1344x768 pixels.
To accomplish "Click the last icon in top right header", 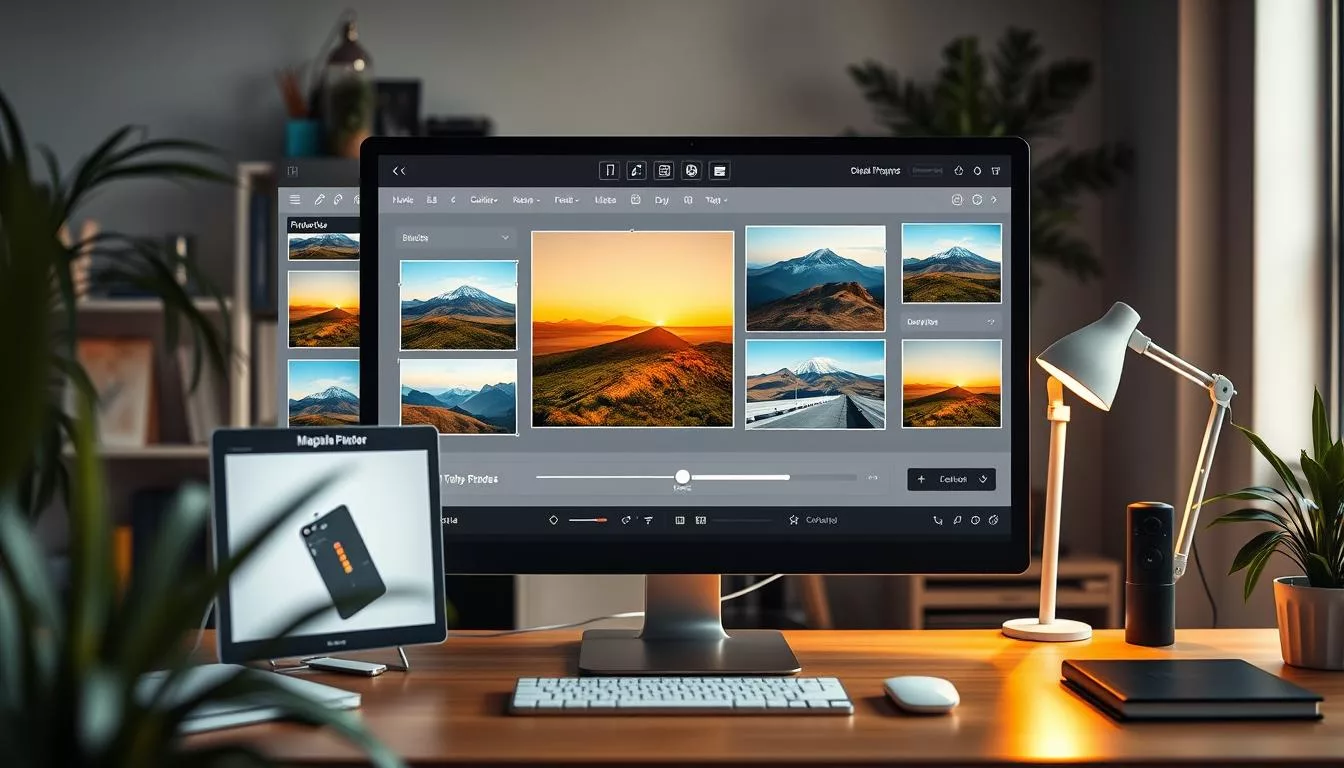I will (x=996, y=171).
